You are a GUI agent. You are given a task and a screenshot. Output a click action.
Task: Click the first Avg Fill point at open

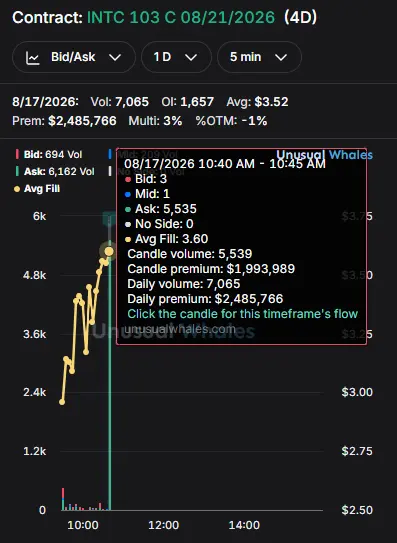tap(62, 402)
